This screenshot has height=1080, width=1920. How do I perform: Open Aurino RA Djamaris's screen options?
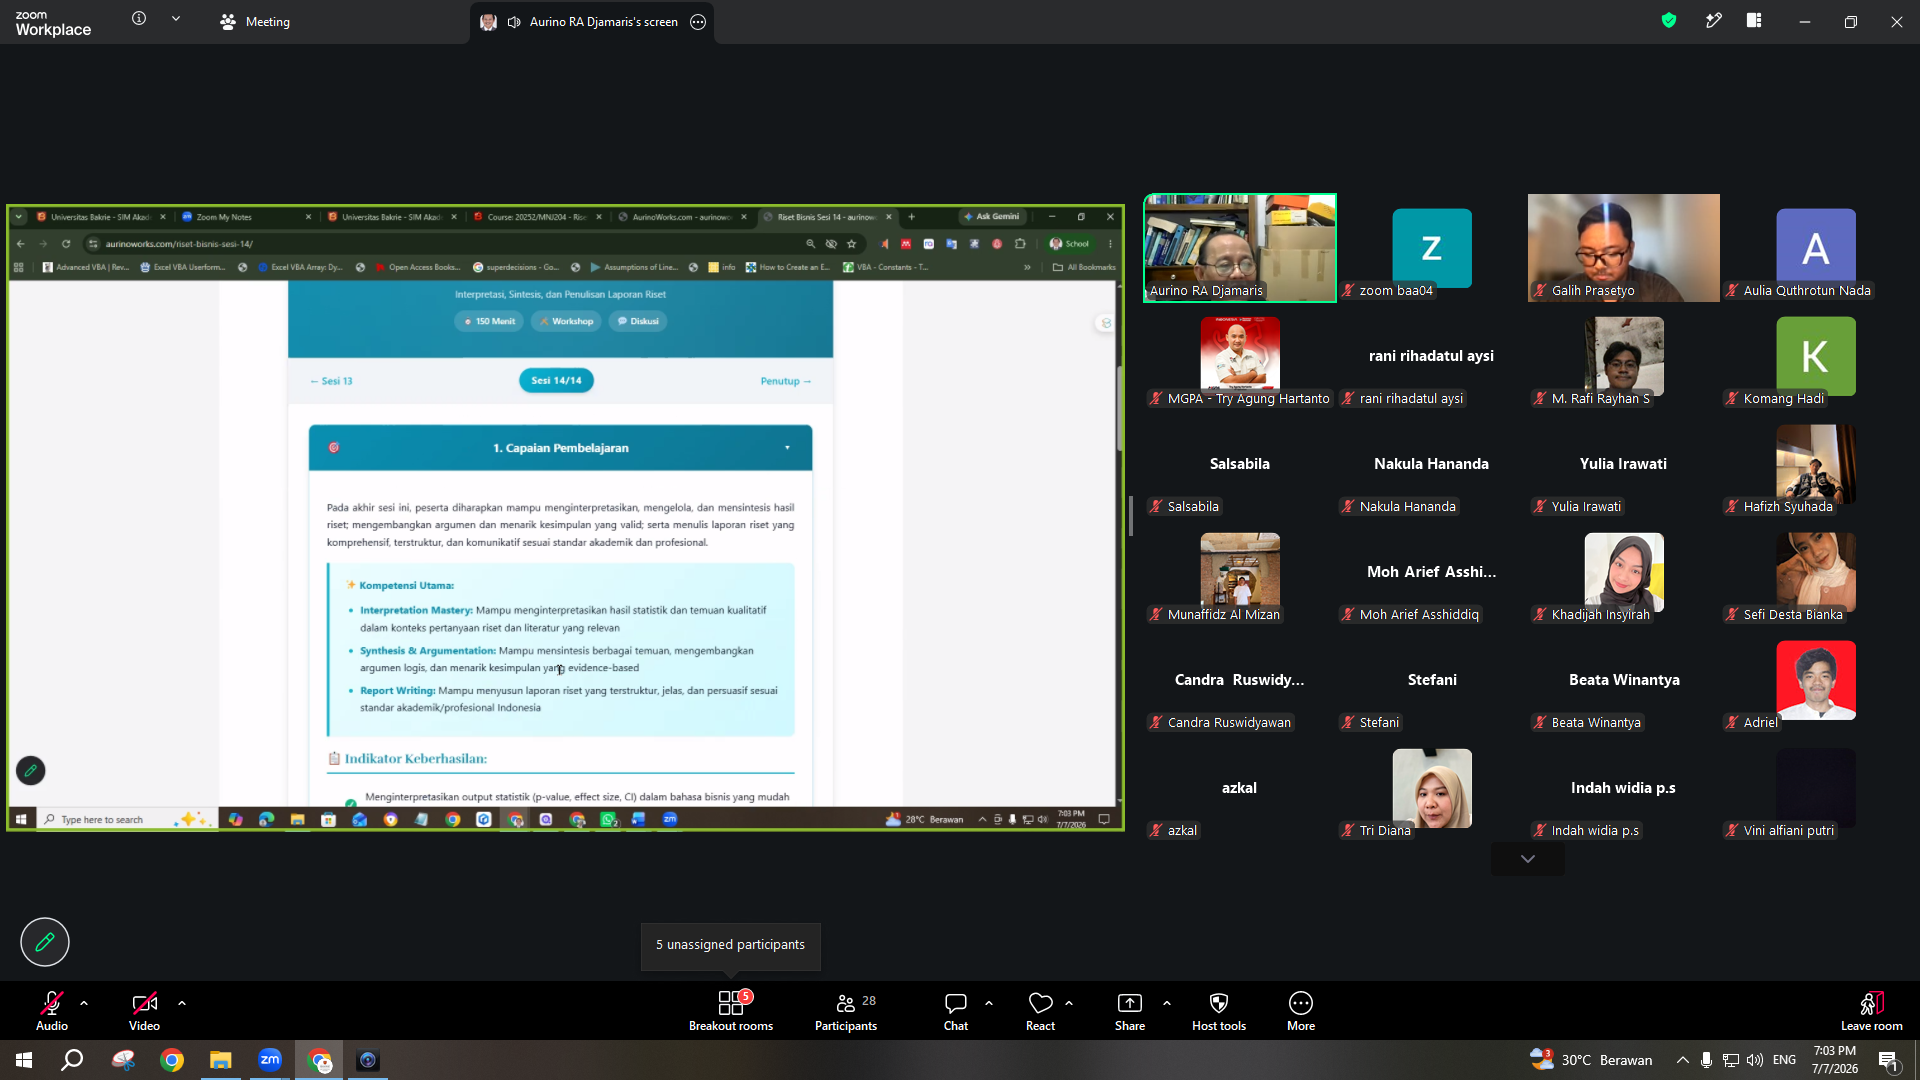click(698, 22)
